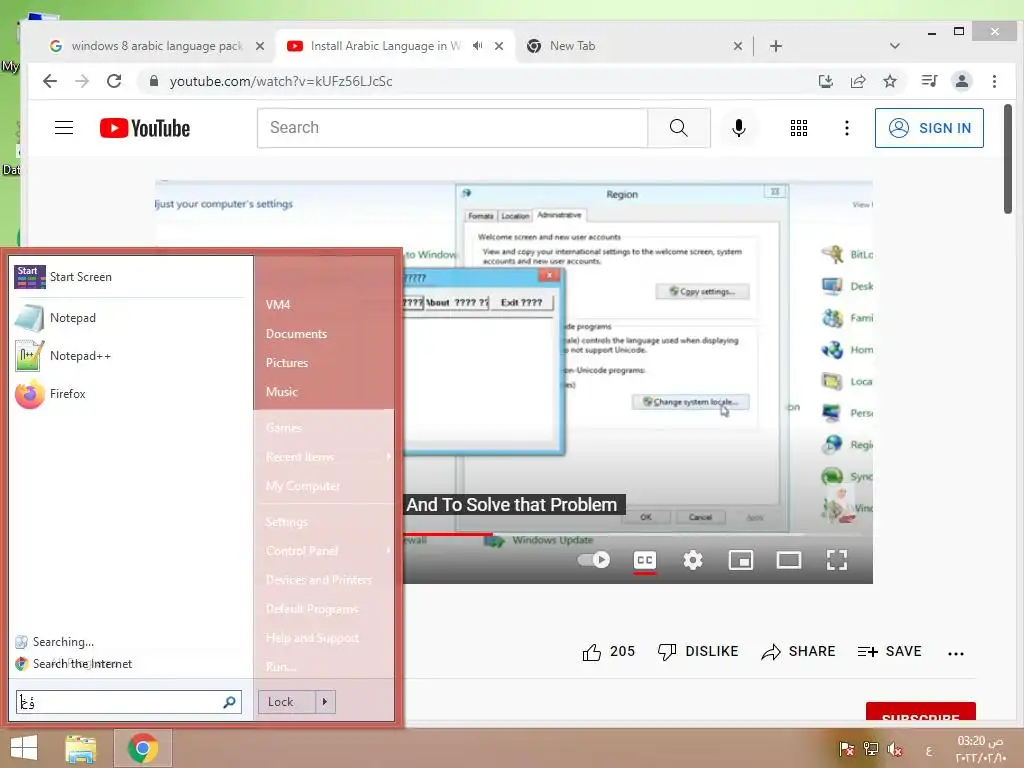Open the video settings gear
The width and height of the screenshot is (1024, 768).
693,560
